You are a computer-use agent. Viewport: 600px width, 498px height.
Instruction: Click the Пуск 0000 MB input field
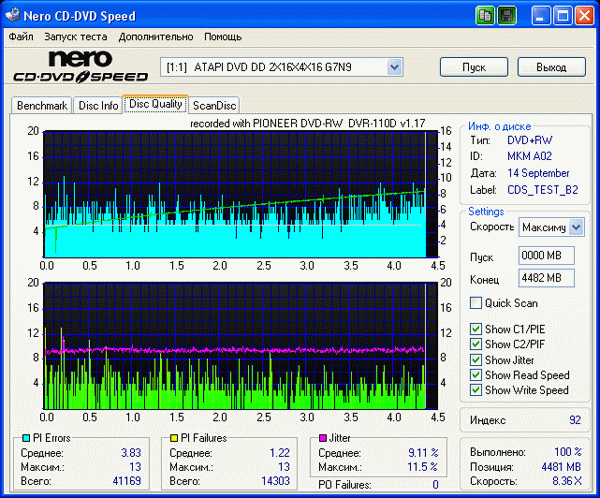click(x=546, y=255)
